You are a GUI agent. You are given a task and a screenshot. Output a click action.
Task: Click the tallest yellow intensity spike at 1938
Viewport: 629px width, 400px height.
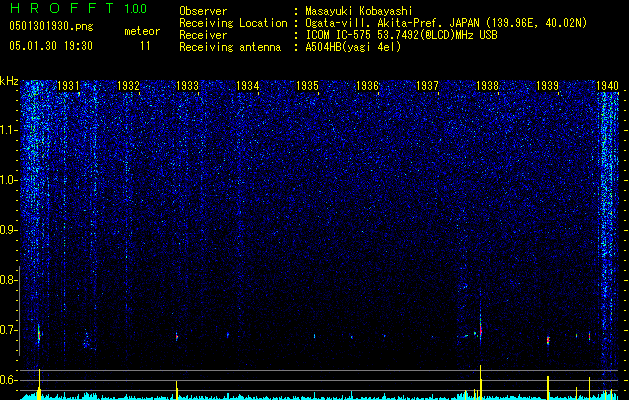pos(481,382)
